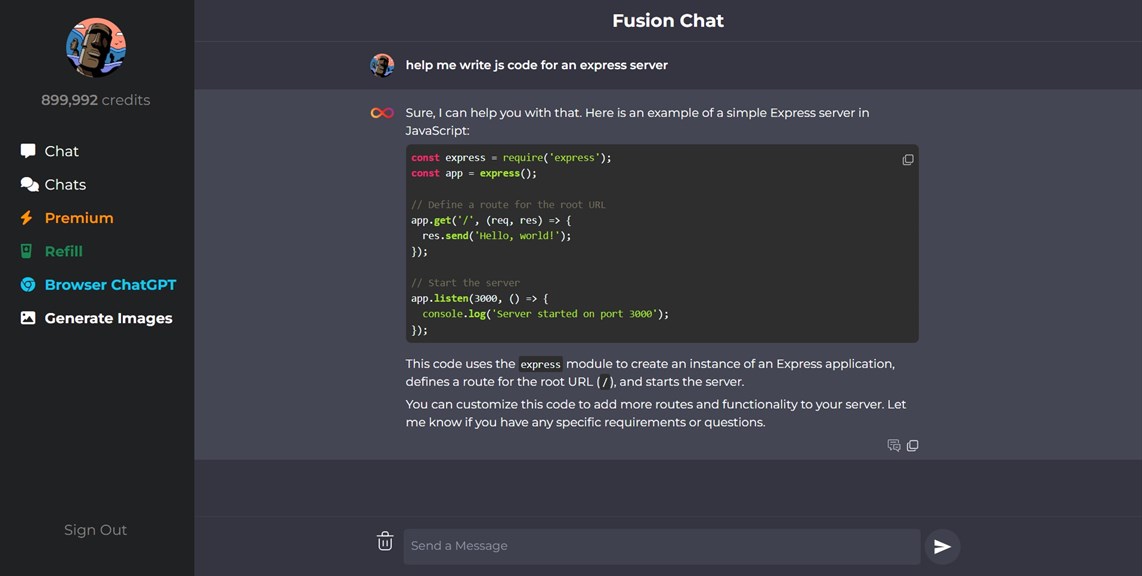Click the app.listen(3000 code line
Screen dimensions: 1142x576
click(480, 299)
